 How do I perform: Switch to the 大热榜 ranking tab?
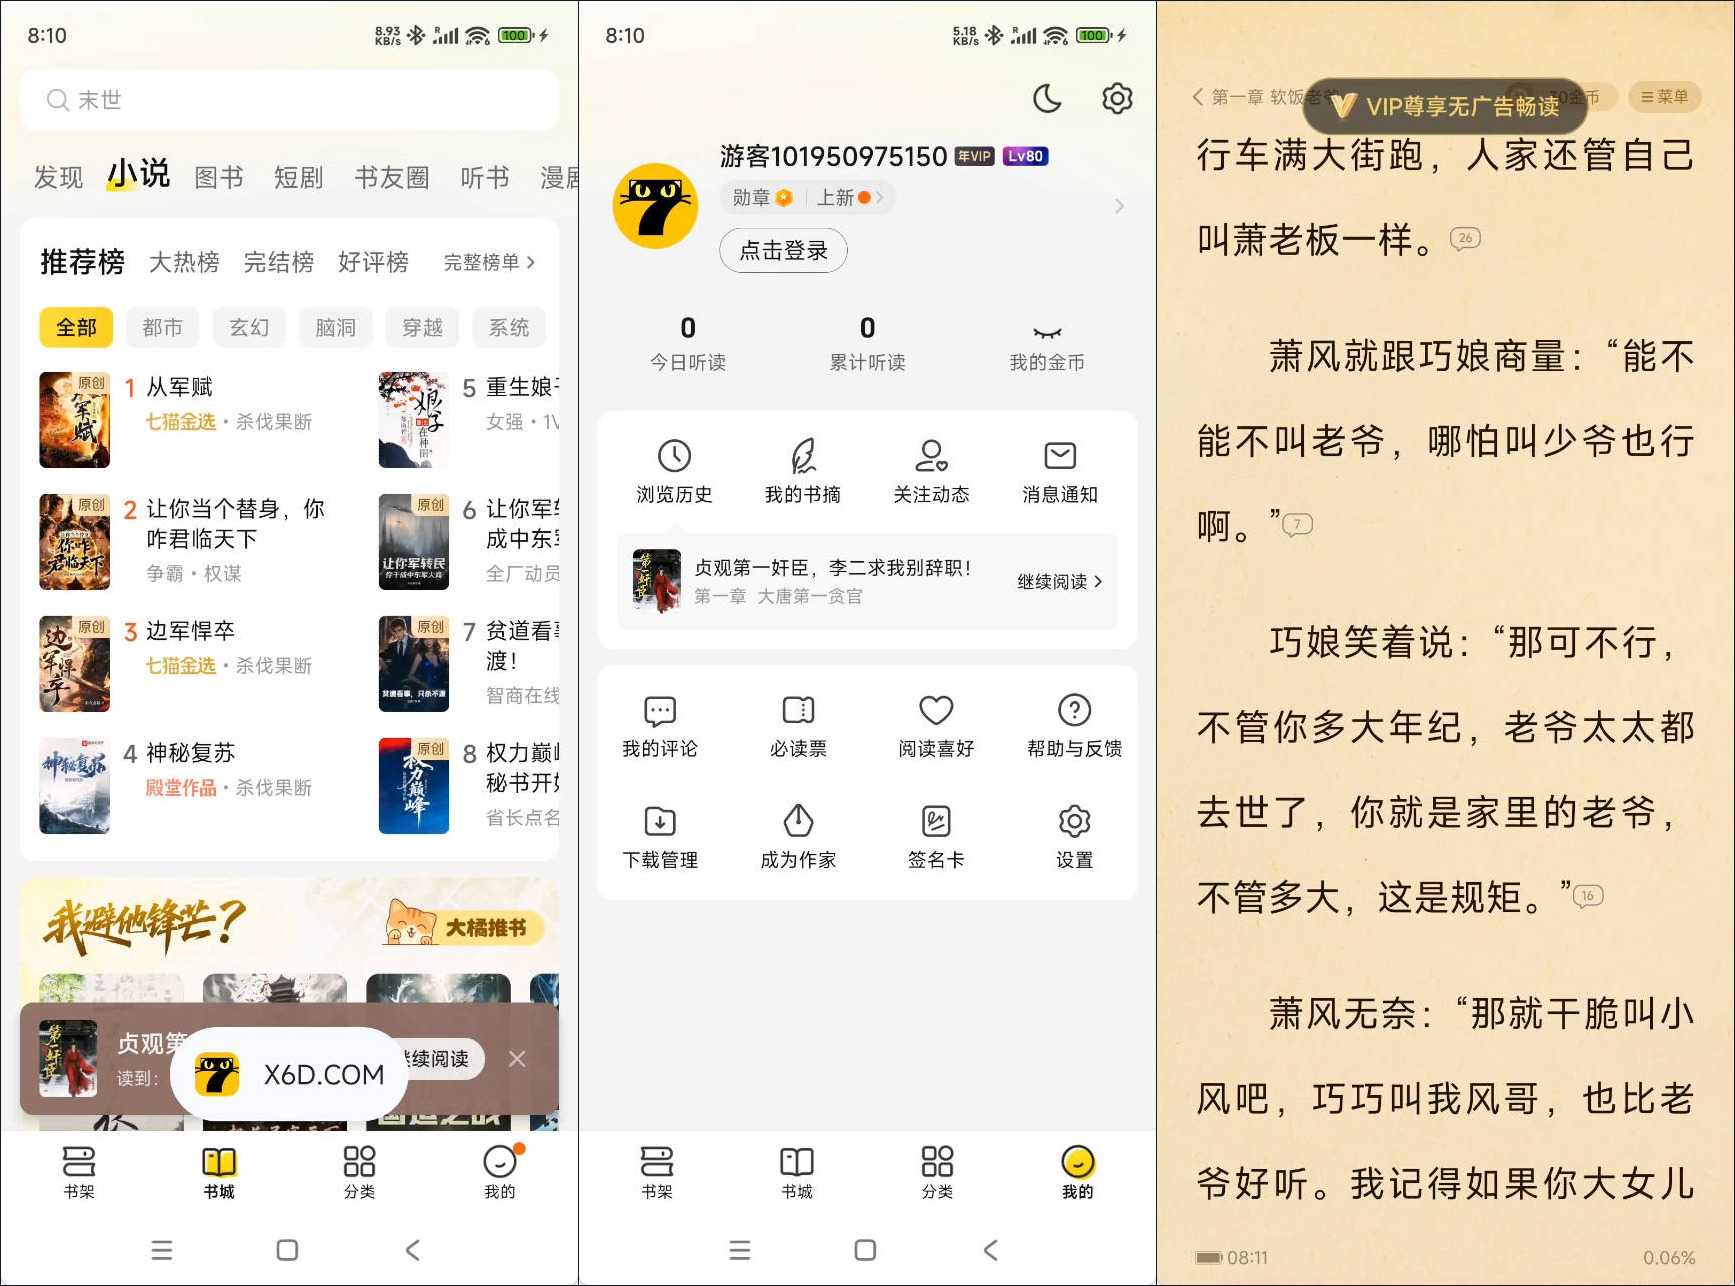coord(184,262)
